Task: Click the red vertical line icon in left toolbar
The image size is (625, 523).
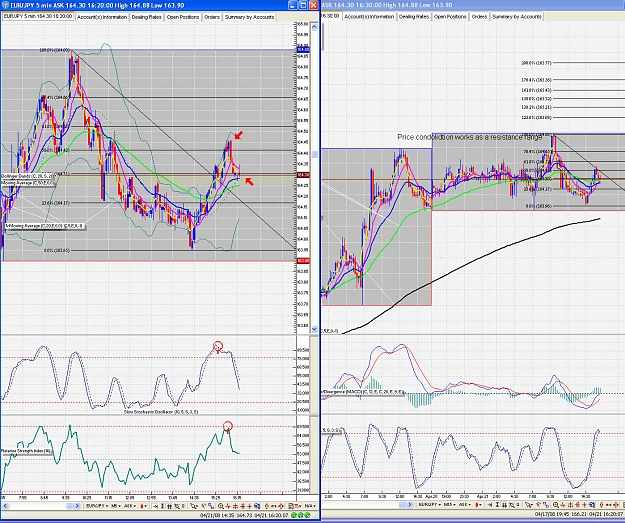Action: pos(235,506)
